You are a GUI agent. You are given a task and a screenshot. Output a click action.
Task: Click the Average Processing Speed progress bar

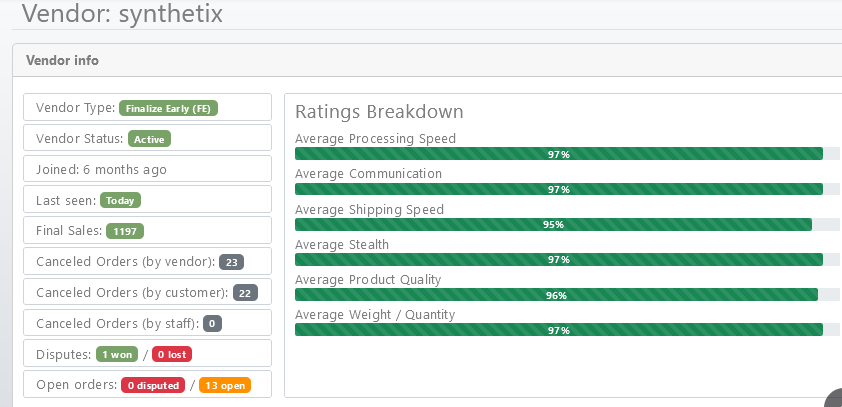tap(558, 154)
